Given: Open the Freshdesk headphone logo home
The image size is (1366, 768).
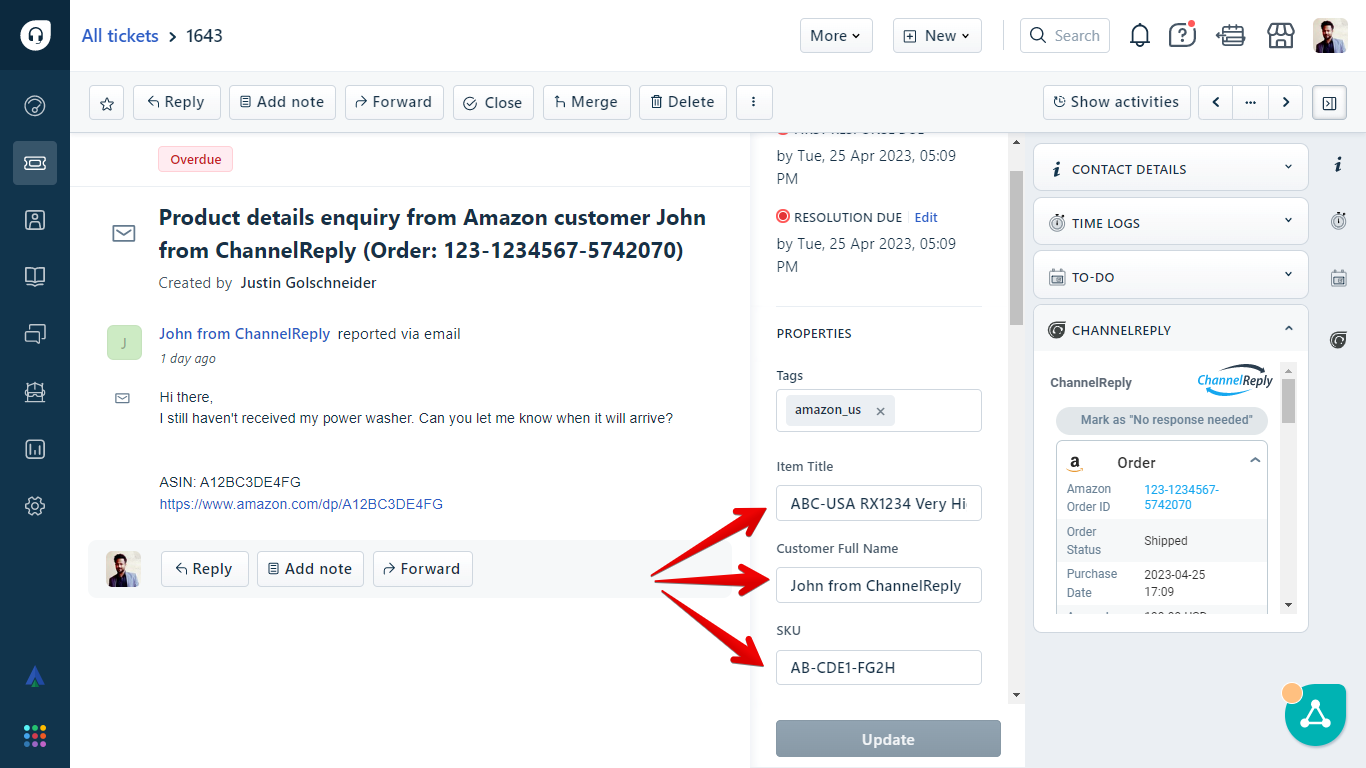Looking at the screenshot, I should [35, 35].
